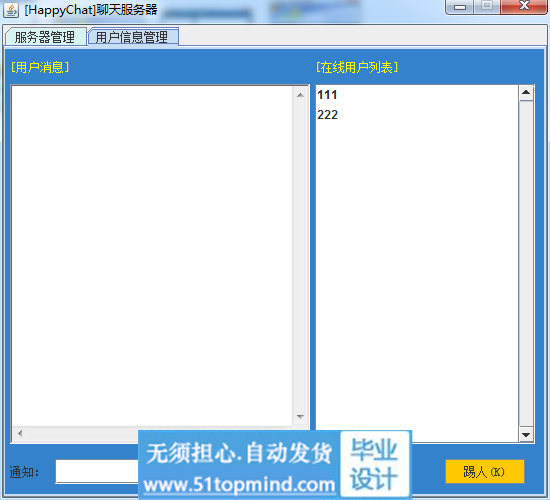
Task: Maximize the HappyChat server window
Action: coord(487,7)
